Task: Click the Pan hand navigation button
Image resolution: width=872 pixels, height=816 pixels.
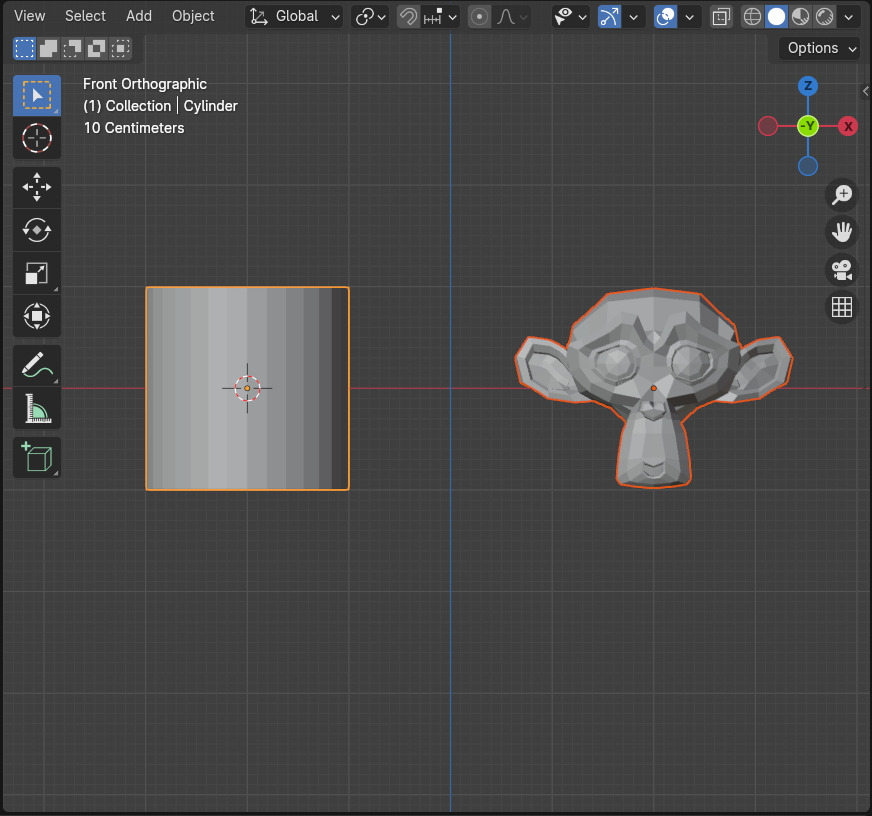Action: pyautogui.click(x=841, y=232)
